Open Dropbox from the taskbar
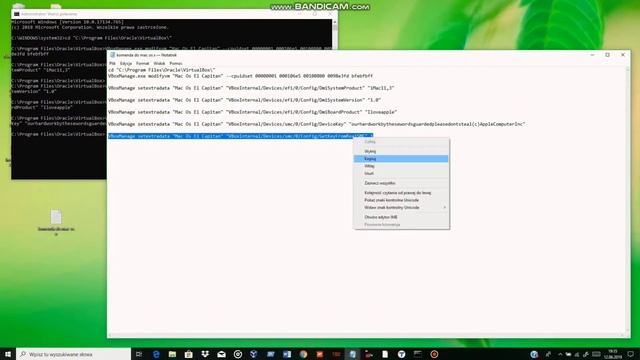The height and width of the screenshot is (360, 640). pyautogui.click(x=205, y=354)
